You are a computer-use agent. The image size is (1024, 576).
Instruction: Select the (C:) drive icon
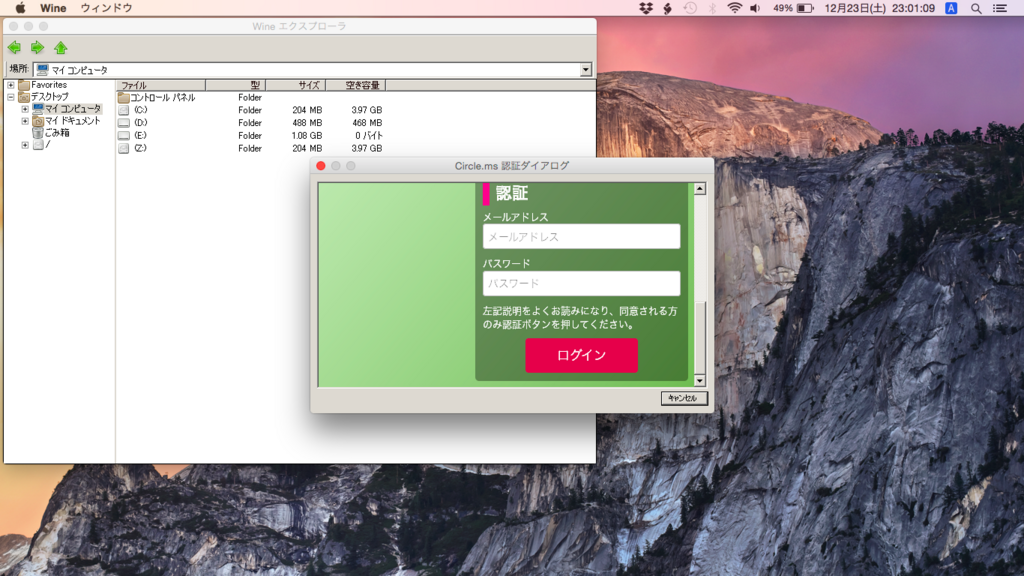pos(123,110)
